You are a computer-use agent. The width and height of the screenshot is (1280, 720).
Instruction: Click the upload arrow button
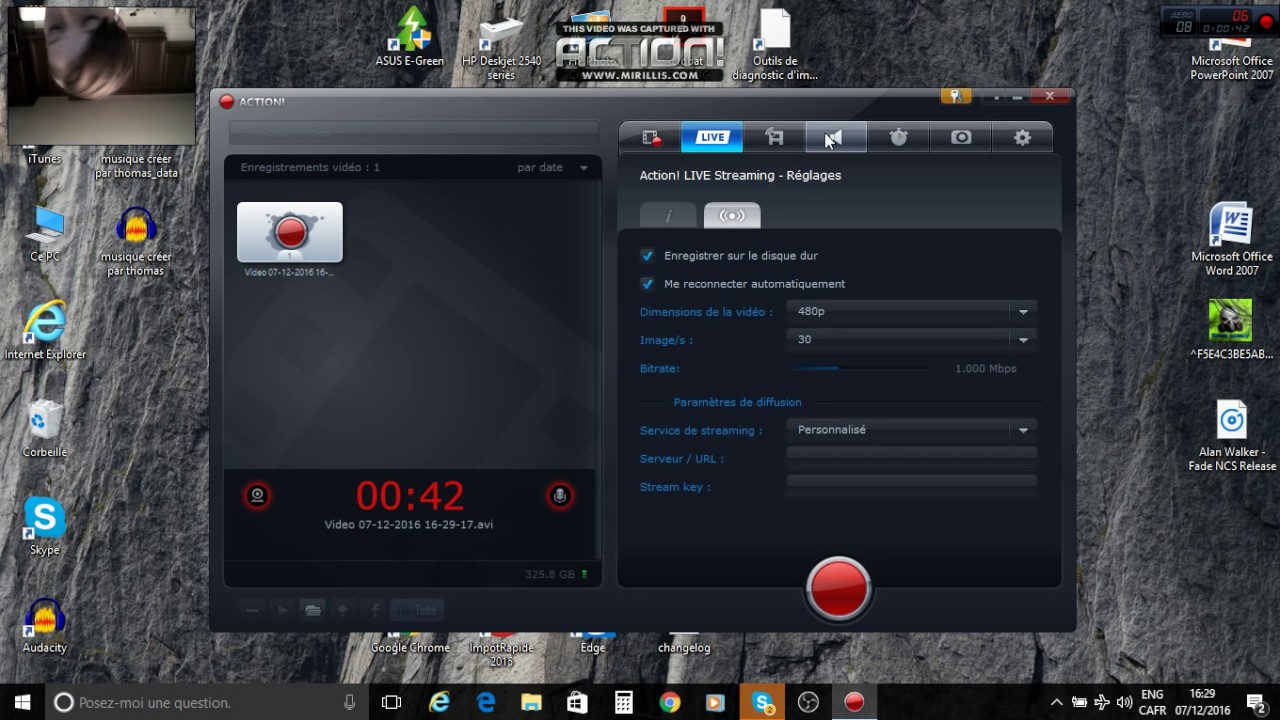(x=343, y=610)
